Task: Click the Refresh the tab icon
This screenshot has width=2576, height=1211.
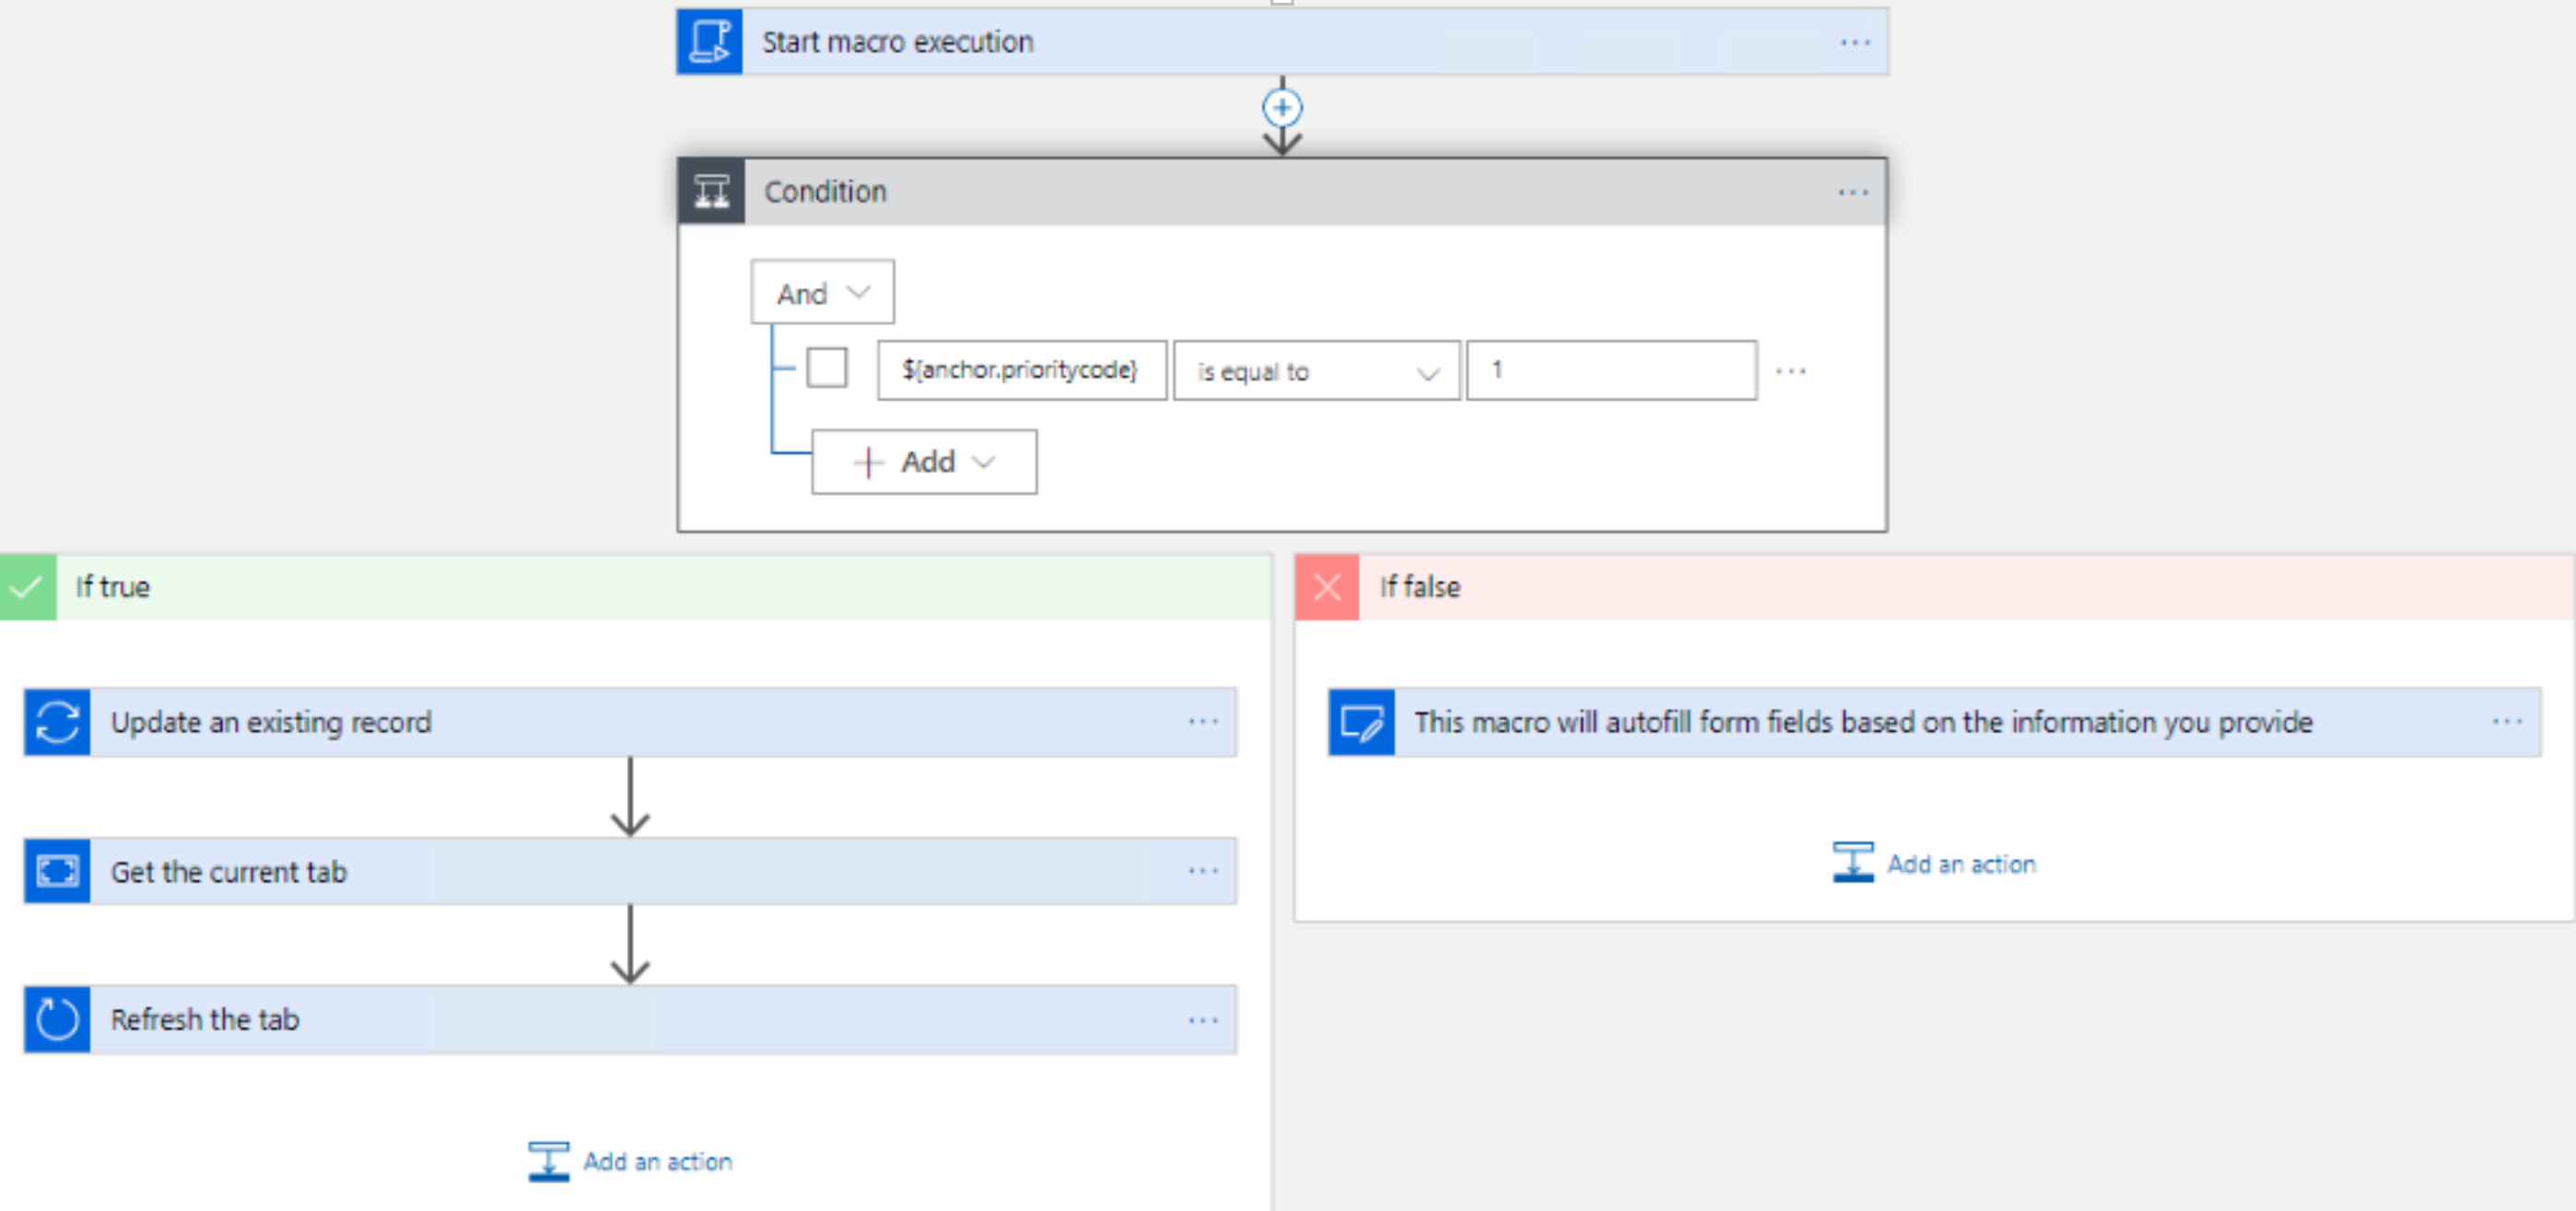Action: pyautogui.click(x=57, y=1020)
